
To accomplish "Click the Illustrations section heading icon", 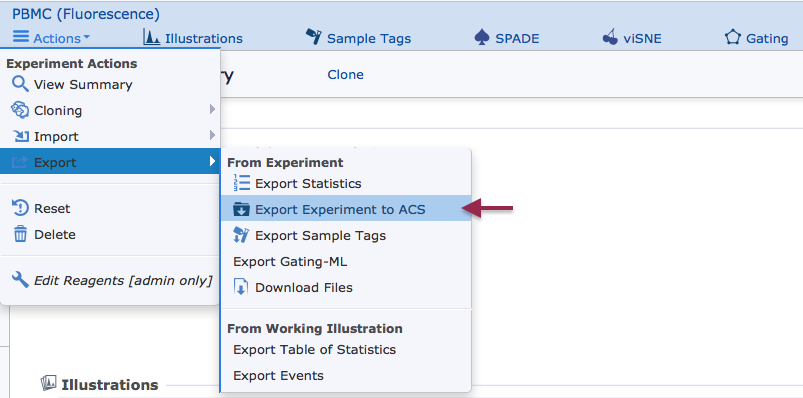I will pyautogui.click(x=49, y=383).
